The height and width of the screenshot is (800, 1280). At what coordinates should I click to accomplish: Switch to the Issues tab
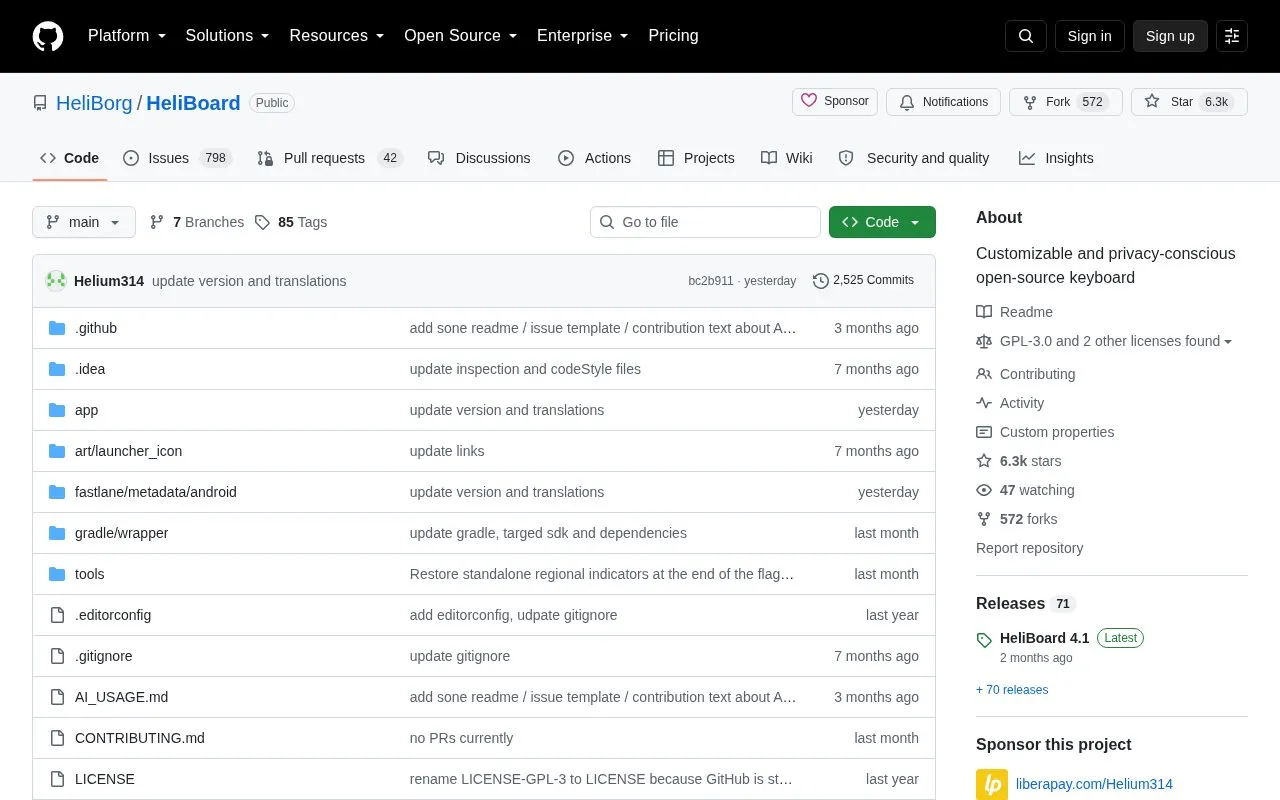click(x=177, y=158)
